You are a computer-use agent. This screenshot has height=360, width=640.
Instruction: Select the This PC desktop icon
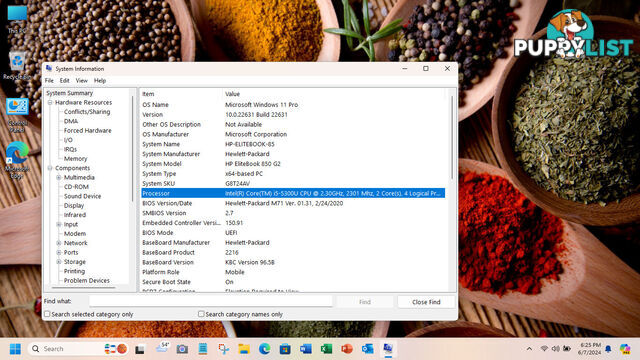click(x=17, y=19)
